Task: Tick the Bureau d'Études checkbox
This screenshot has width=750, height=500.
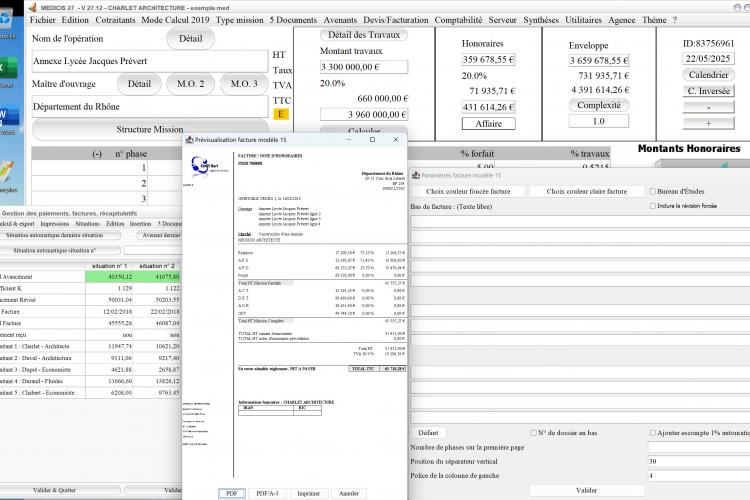Action: click(652, 191)
